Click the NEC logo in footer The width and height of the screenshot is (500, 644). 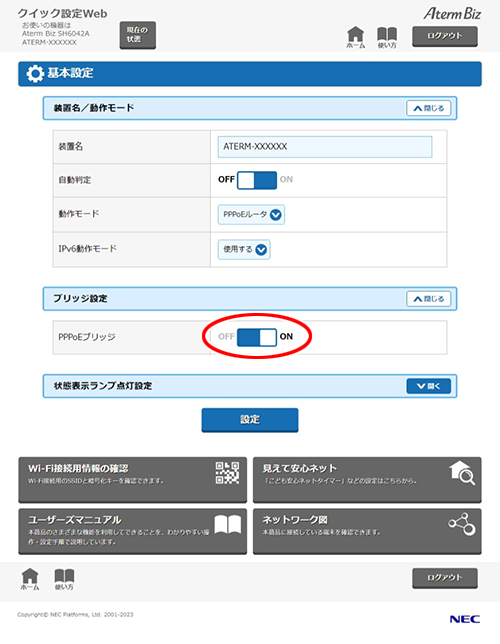tap(465, 619)
